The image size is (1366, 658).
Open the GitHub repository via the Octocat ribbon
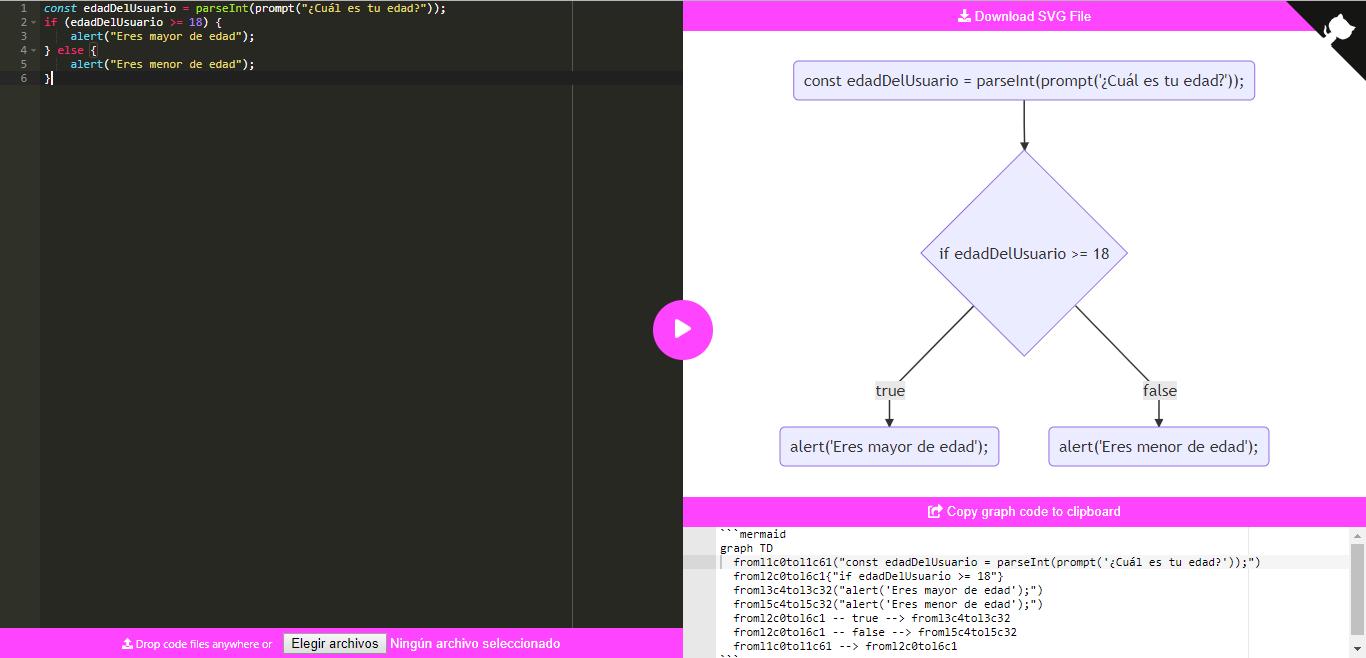click(1340, 28)
